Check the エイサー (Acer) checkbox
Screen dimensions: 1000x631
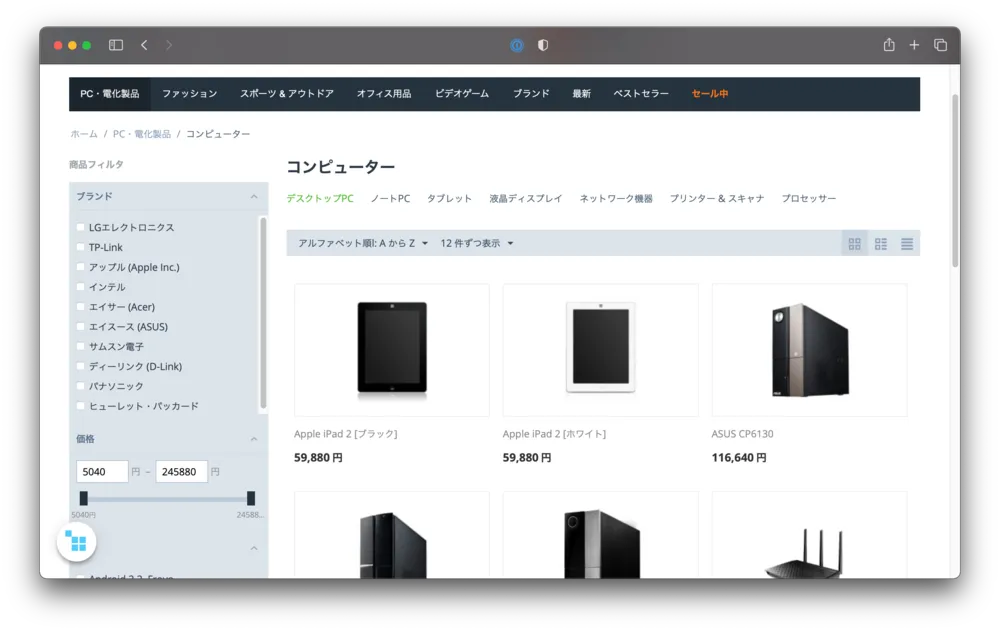tap(80, 306)
